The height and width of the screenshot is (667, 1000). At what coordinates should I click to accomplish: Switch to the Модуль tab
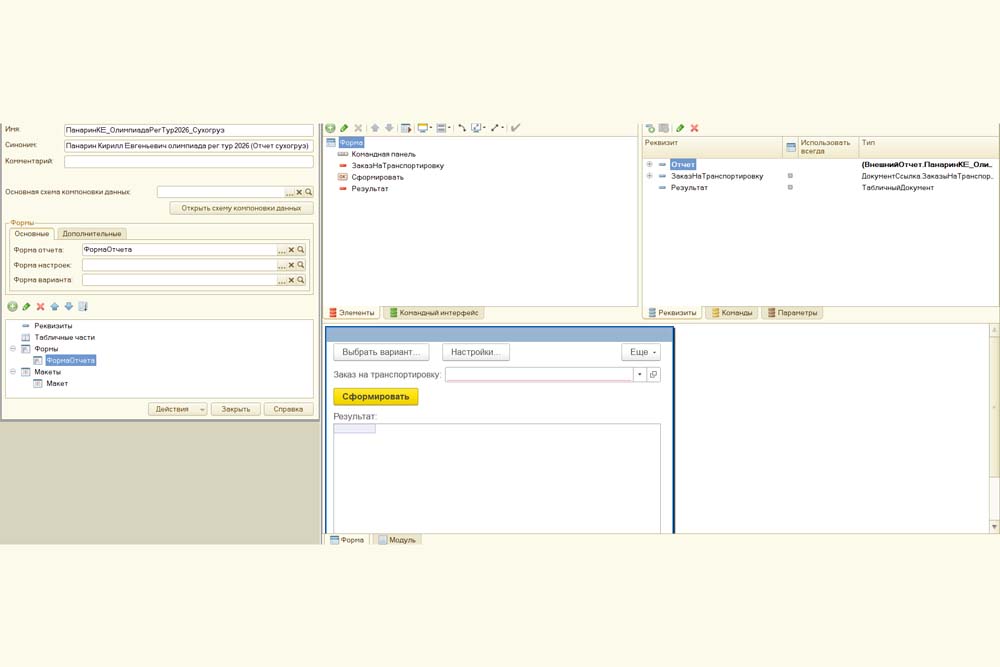click(x=398, y=540)
